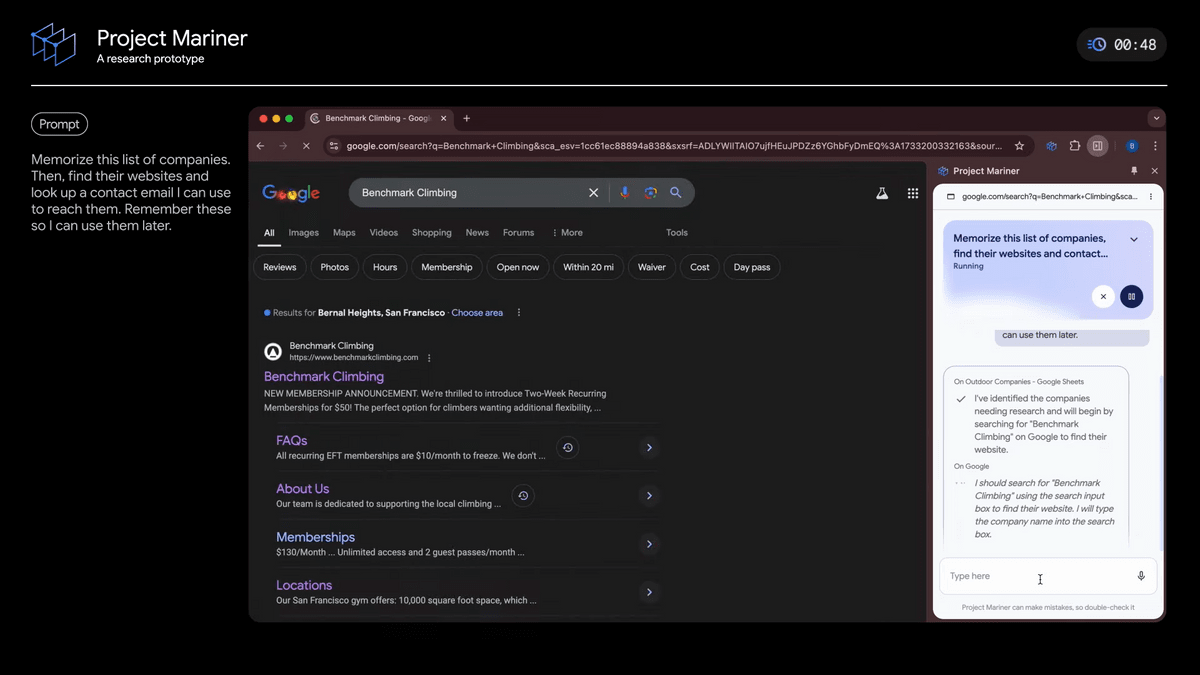The width and height of the screenshot is (1200, 675).
Task: Toggle the Day pass filter chip
Action: click(x=751, y=266)
